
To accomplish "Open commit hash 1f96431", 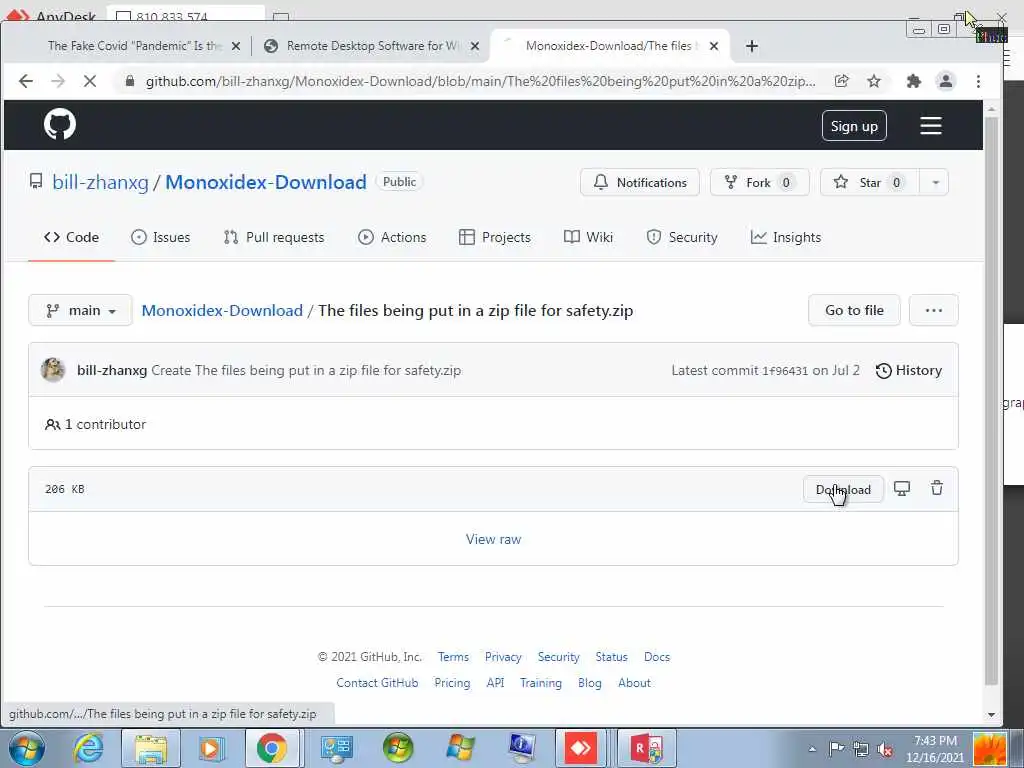I will click(x=785, y=371).
